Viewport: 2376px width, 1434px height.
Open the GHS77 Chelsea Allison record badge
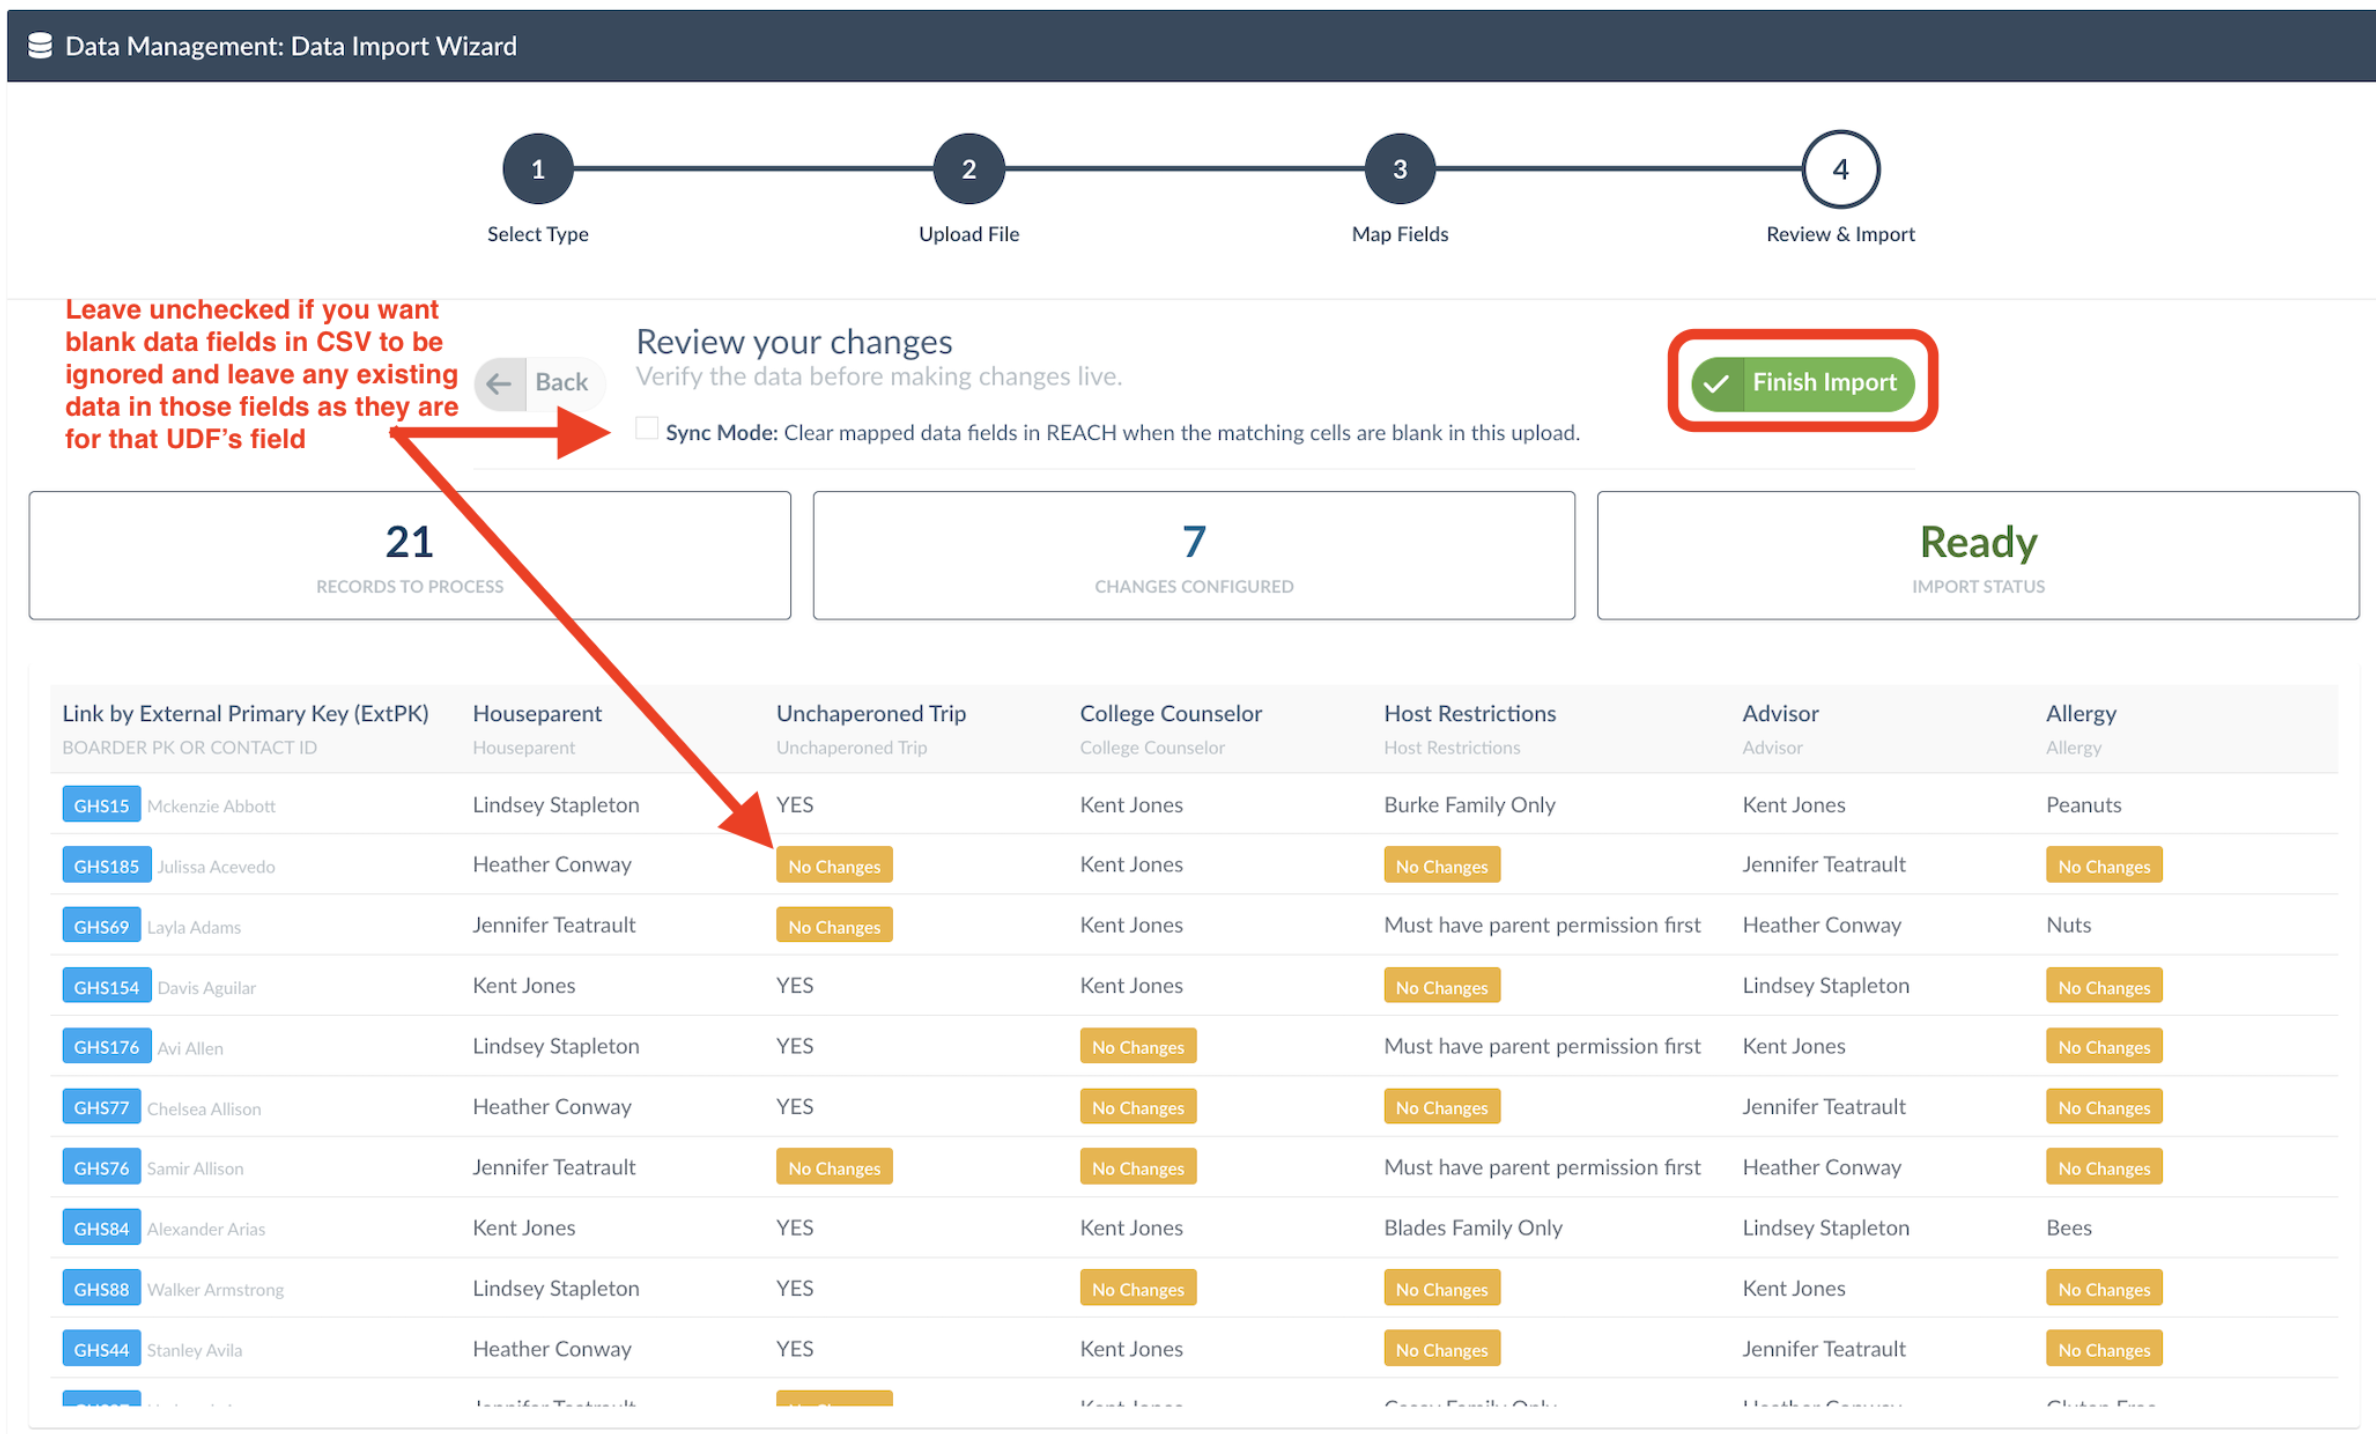click(101, 1107)
